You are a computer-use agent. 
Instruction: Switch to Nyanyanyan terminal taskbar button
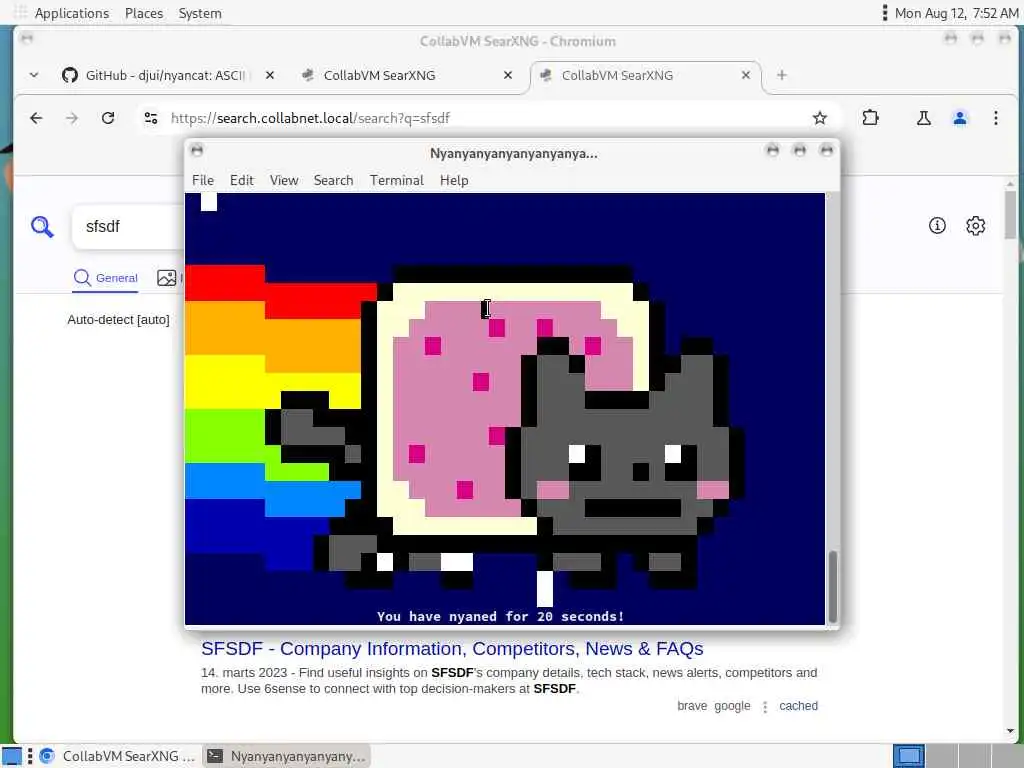tap(286, 756)
